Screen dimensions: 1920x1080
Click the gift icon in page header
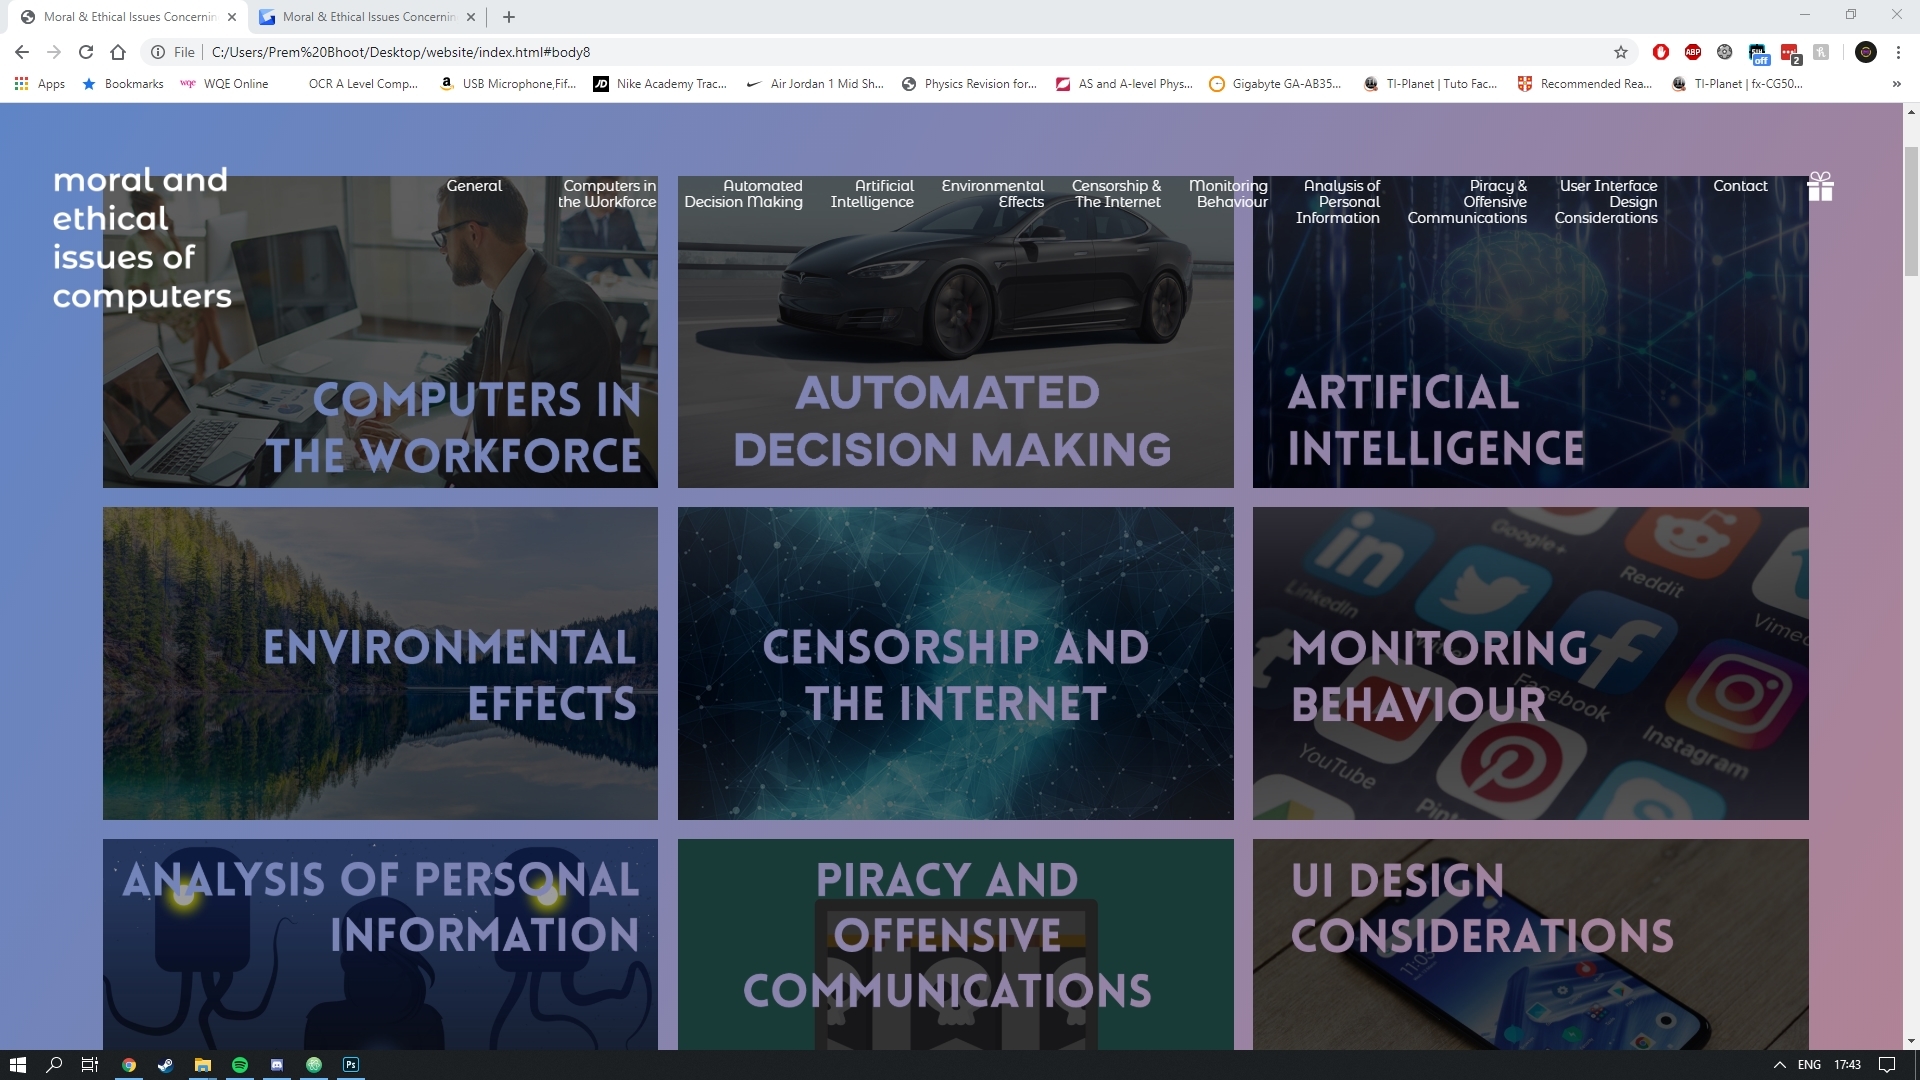pyautogui.click(x=1820, y=187)
